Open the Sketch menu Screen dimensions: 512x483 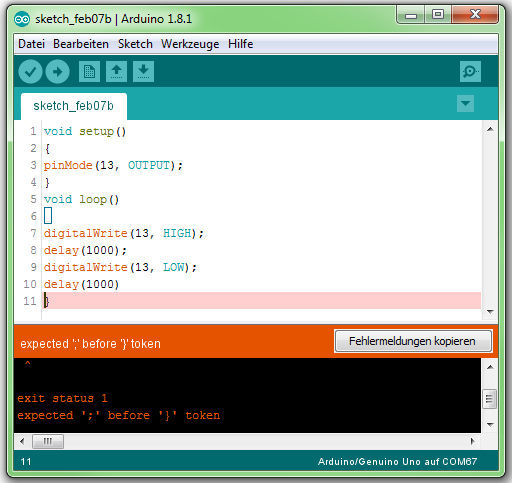pos(135,44)
